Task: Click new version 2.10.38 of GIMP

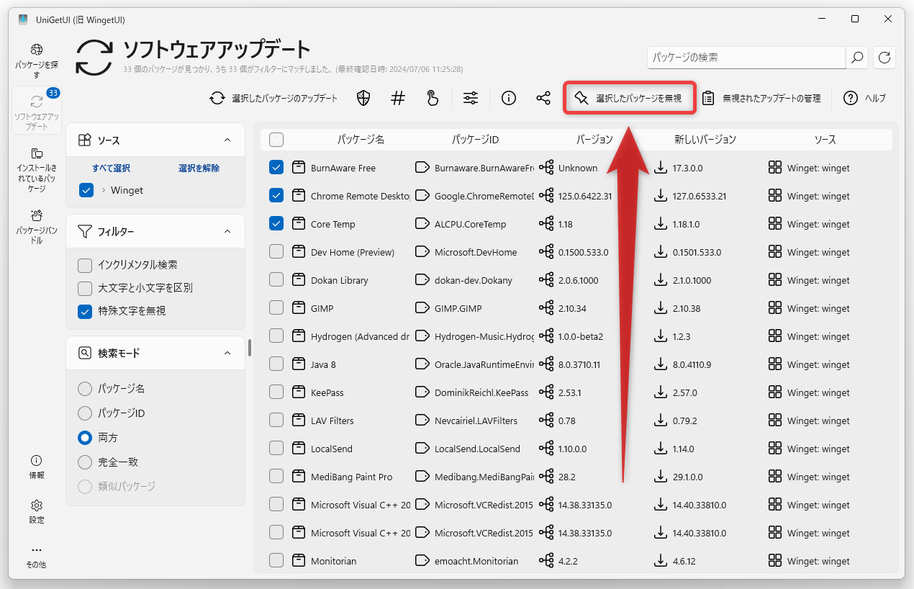Action: click(687, 308)
